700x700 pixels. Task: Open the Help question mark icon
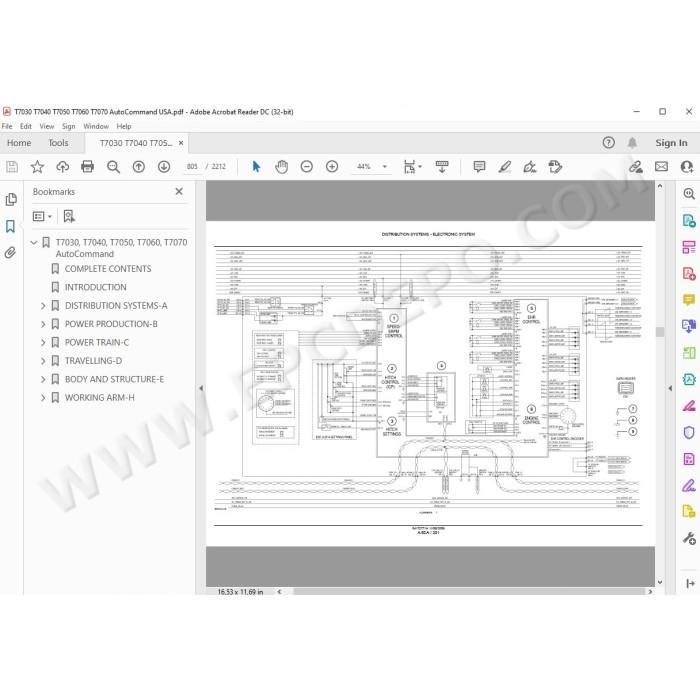point(608,143)
